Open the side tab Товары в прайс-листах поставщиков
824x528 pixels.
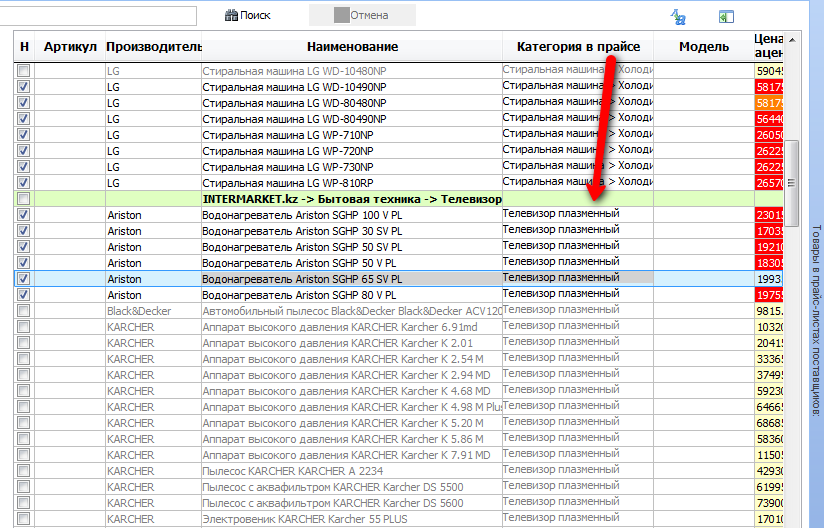click(816, 320)
